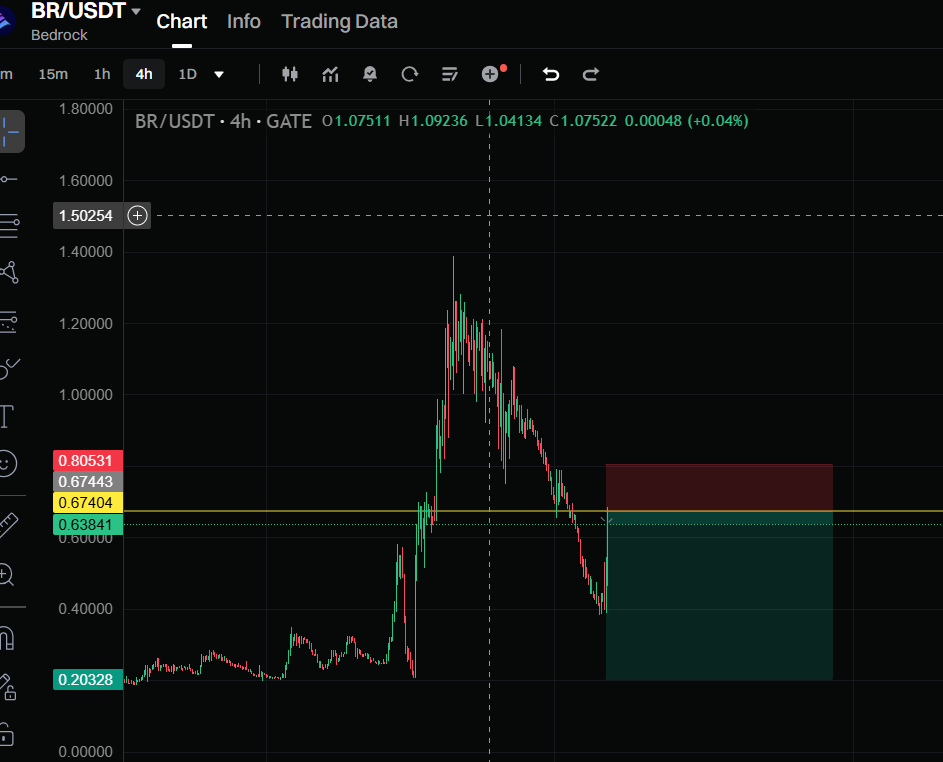
Task: Click the 1.50254 crosshair price label
Action: (x=88, y=215)
